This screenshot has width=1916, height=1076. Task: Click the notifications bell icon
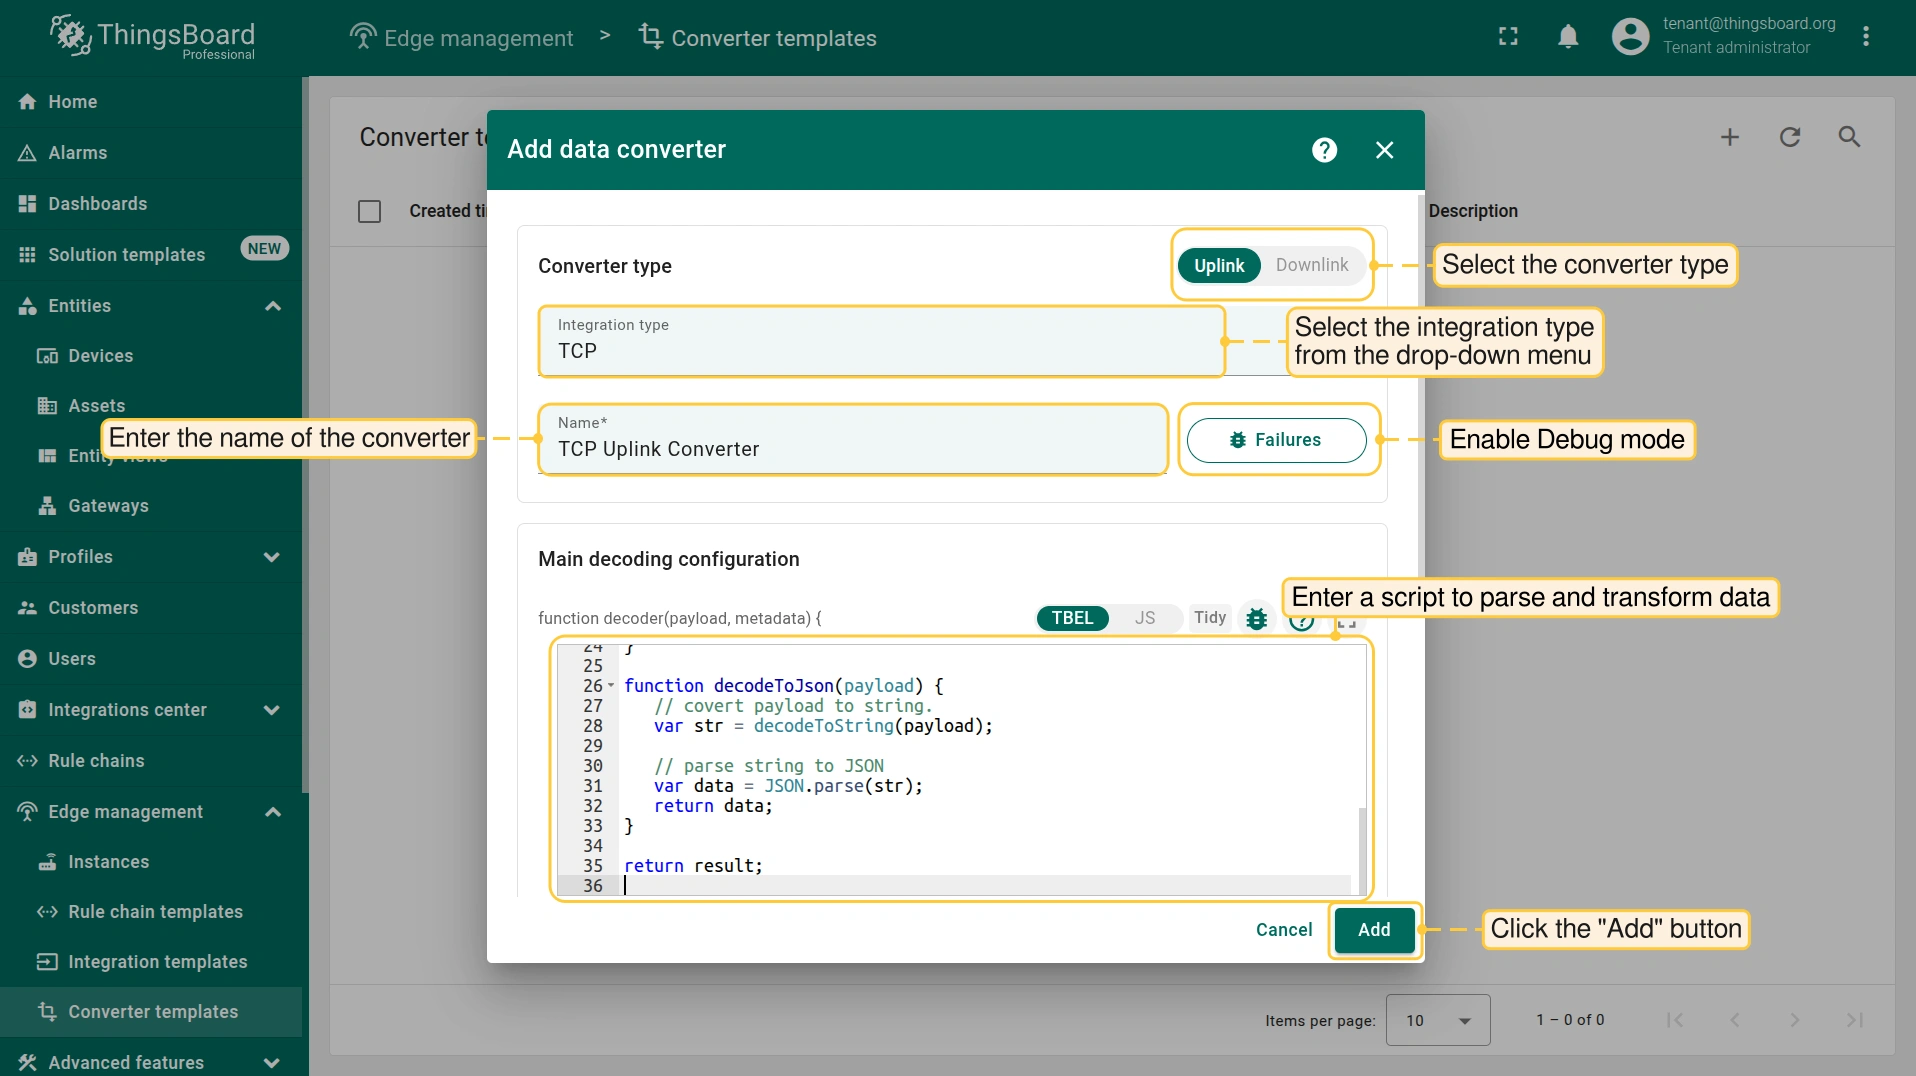1568,37
